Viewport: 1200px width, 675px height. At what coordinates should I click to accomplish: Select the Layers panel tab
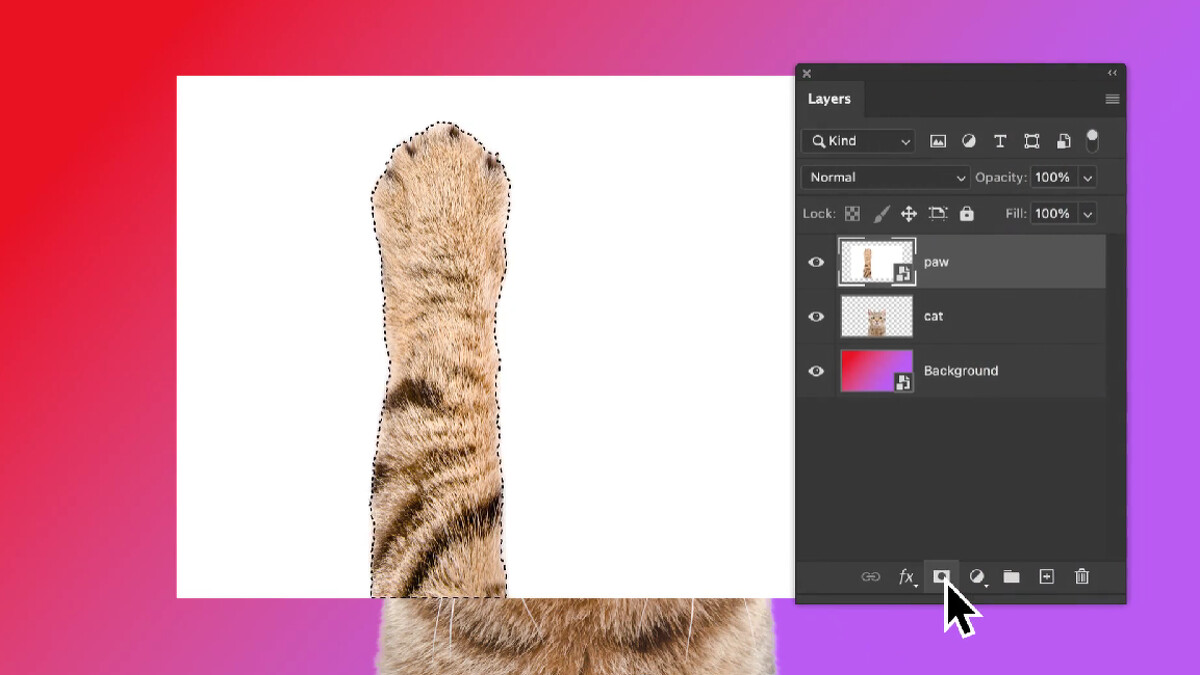[829, 99]
